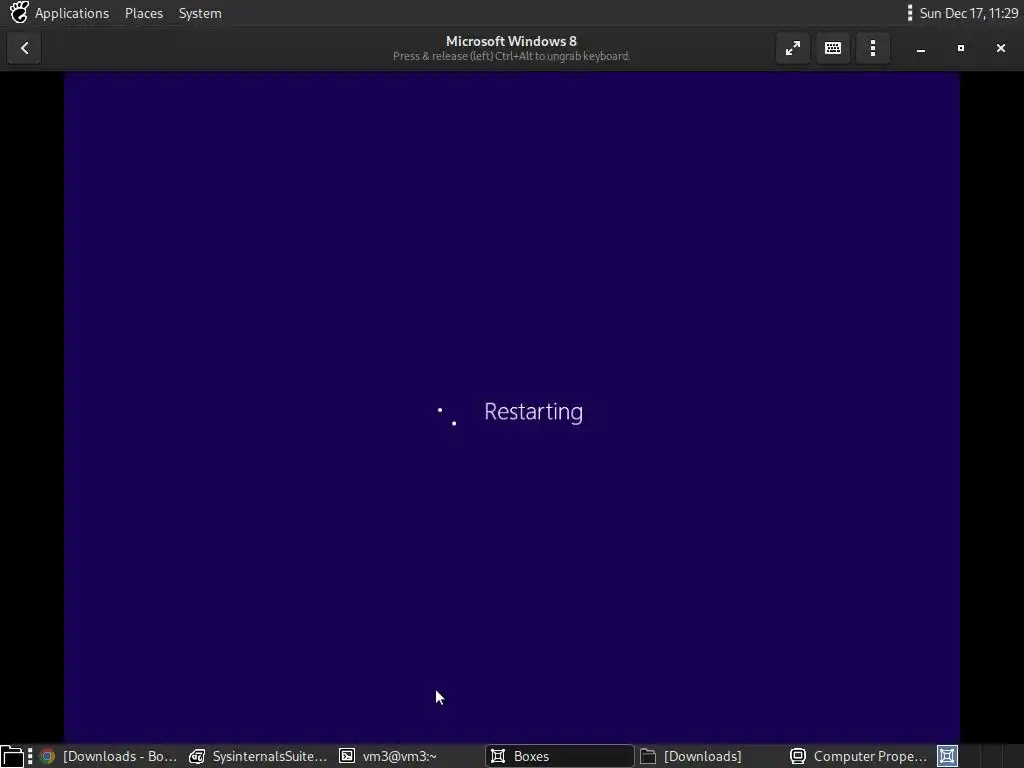Screen dimensions: 1024x768
Task: Enter fullscreen mode for the VM
Action: tap(793, 48)
